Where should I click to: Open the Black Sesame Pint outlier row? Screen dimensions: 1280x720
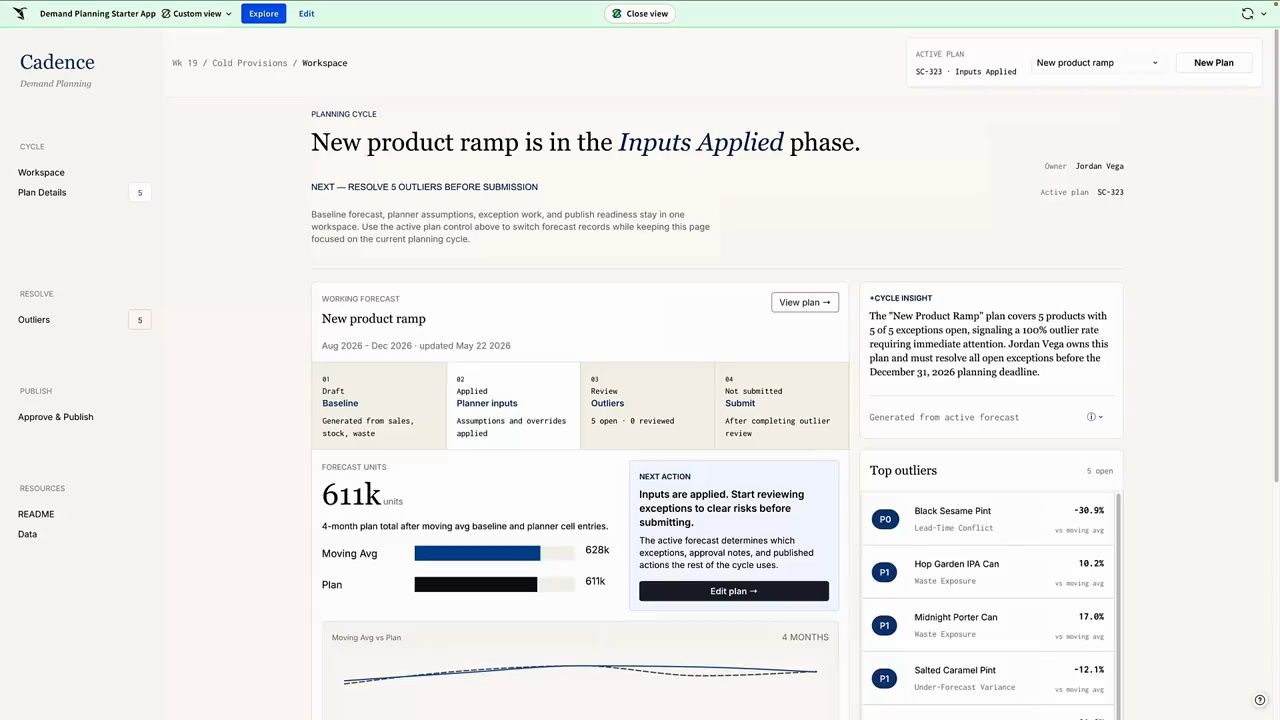988,519
